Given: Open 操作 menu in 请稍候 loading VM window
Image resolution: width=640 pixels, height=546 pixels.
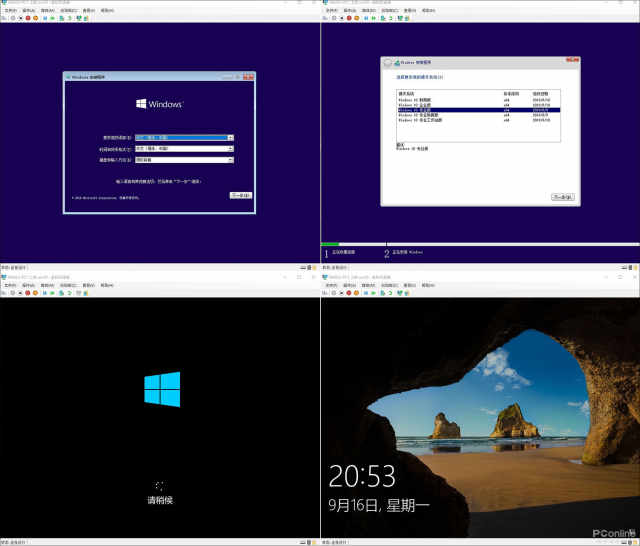Looking at the screenshot, I should coord(28,285).
